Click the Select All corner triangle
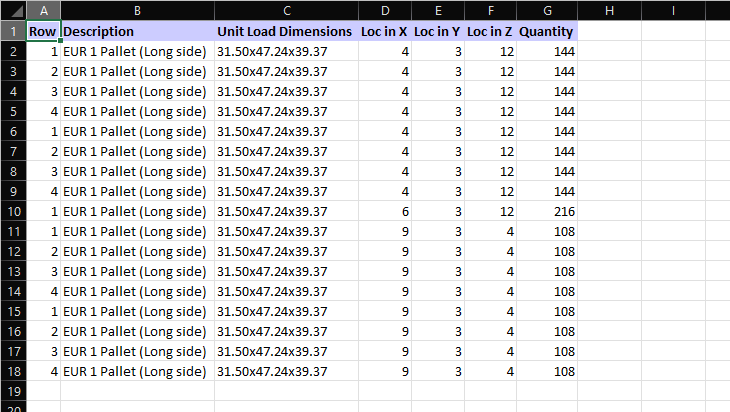The width and height of the screenshot is (730, 412). [14, 10]
